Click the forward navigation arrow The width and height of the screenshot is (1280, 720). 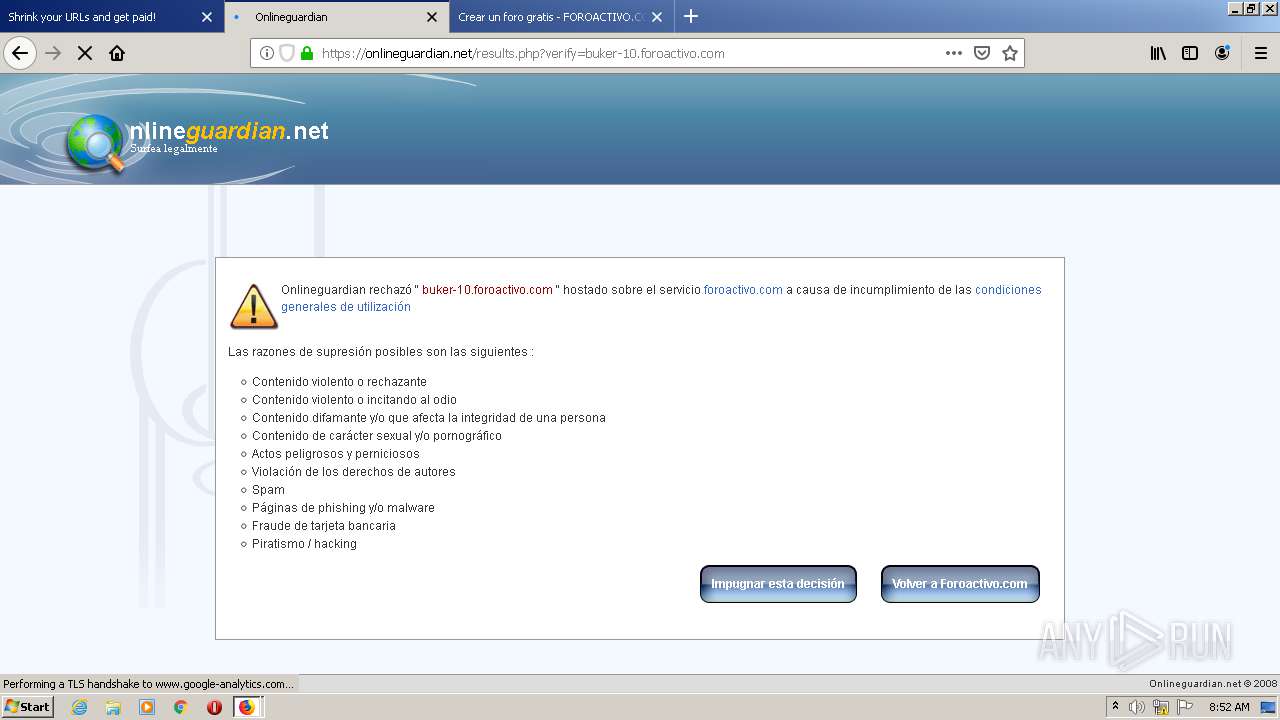54,53
